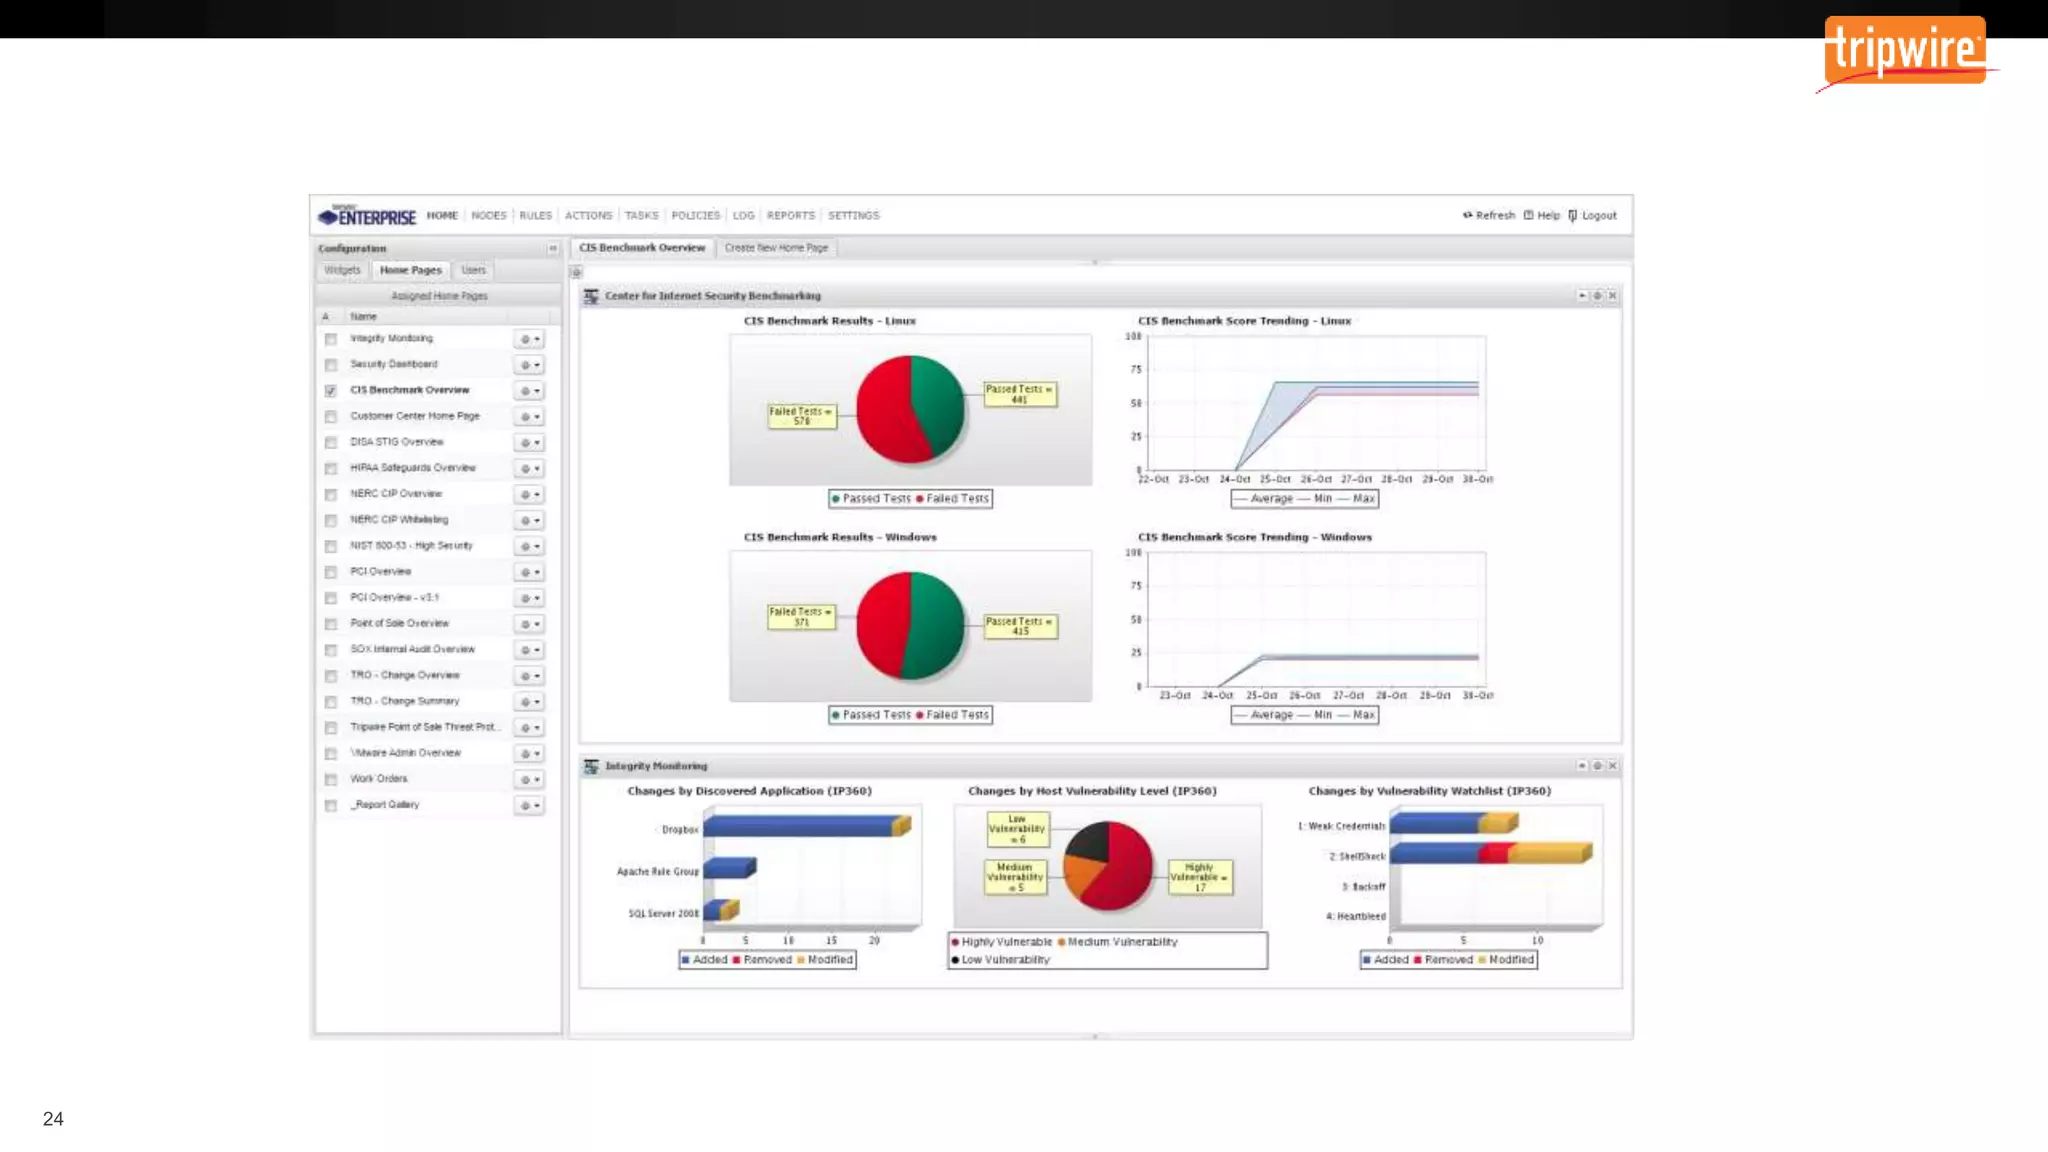The height and width of the screenshot is (1152, 2048).
Task: Collapse the Integrity Monitoring widget panel
Action: pos(1582,766)
